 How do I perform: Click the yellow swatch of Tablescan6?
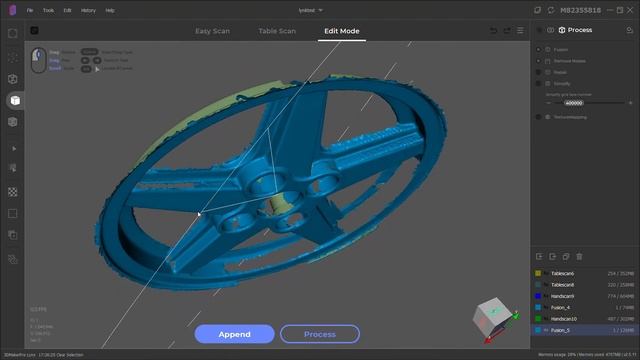538,273
